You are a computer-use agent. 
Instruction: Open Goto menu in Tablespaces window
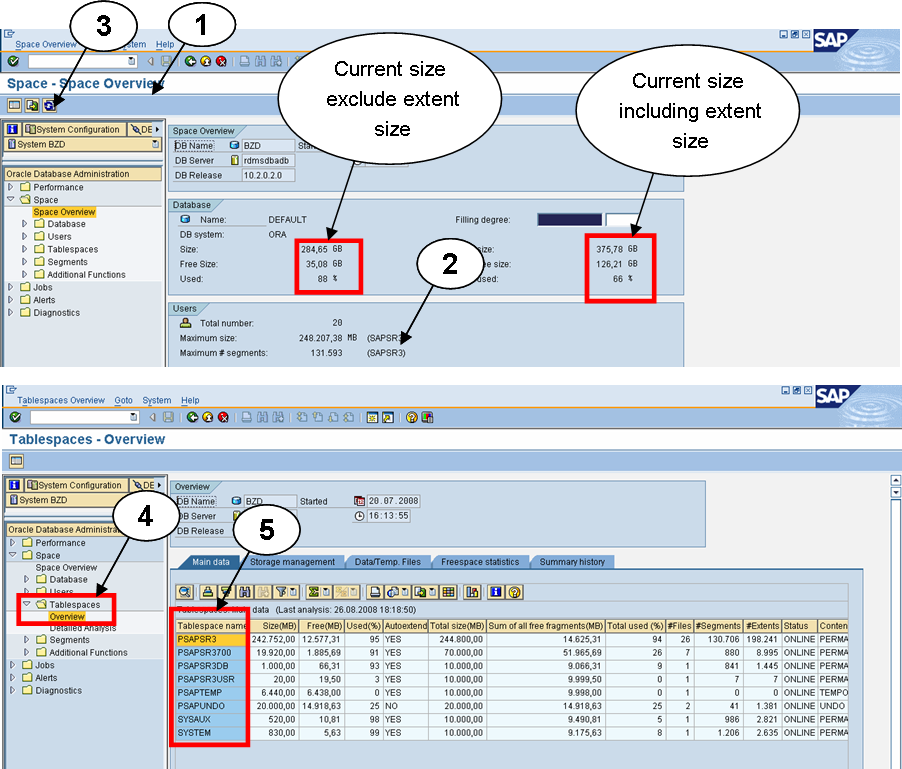click(123, 400)
